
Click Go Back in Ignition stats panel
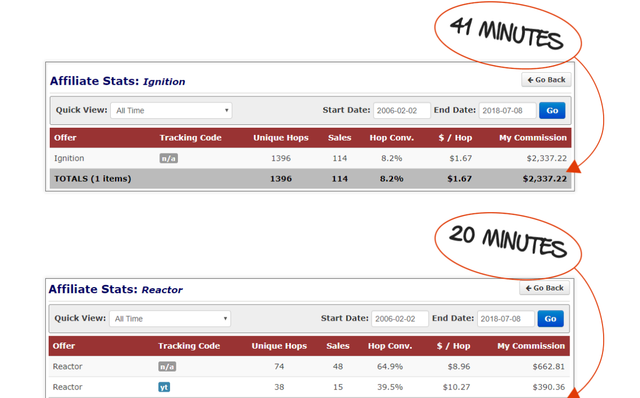coord(546,80)
